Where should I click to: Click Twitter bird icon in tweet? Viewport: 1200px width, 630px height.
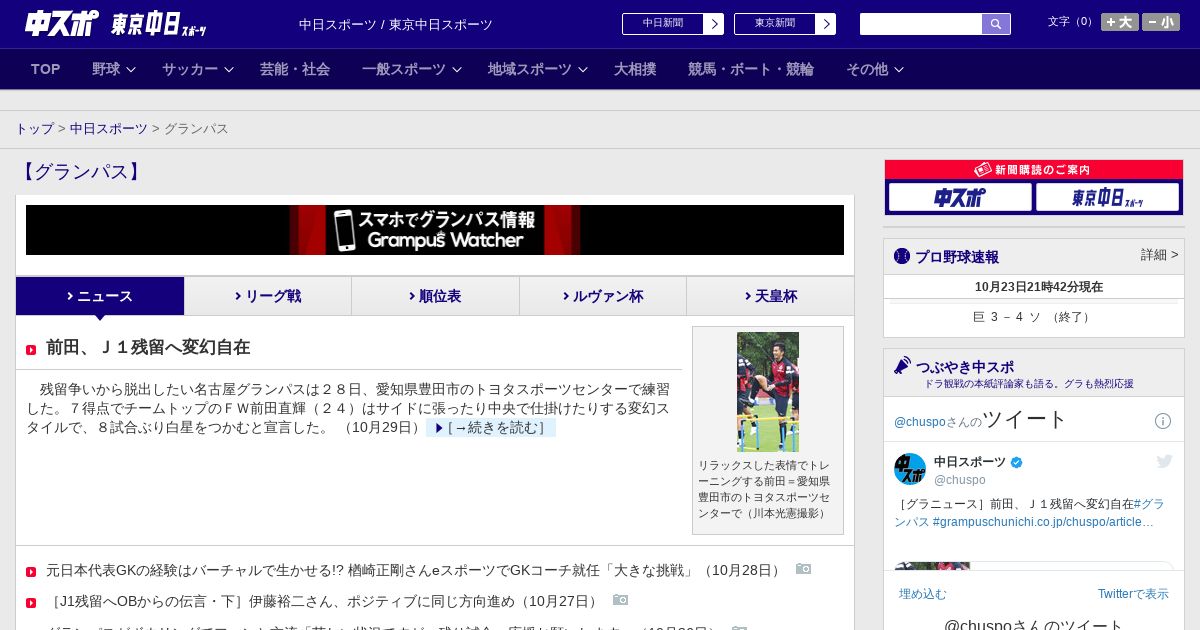(x=1165, y=461)
